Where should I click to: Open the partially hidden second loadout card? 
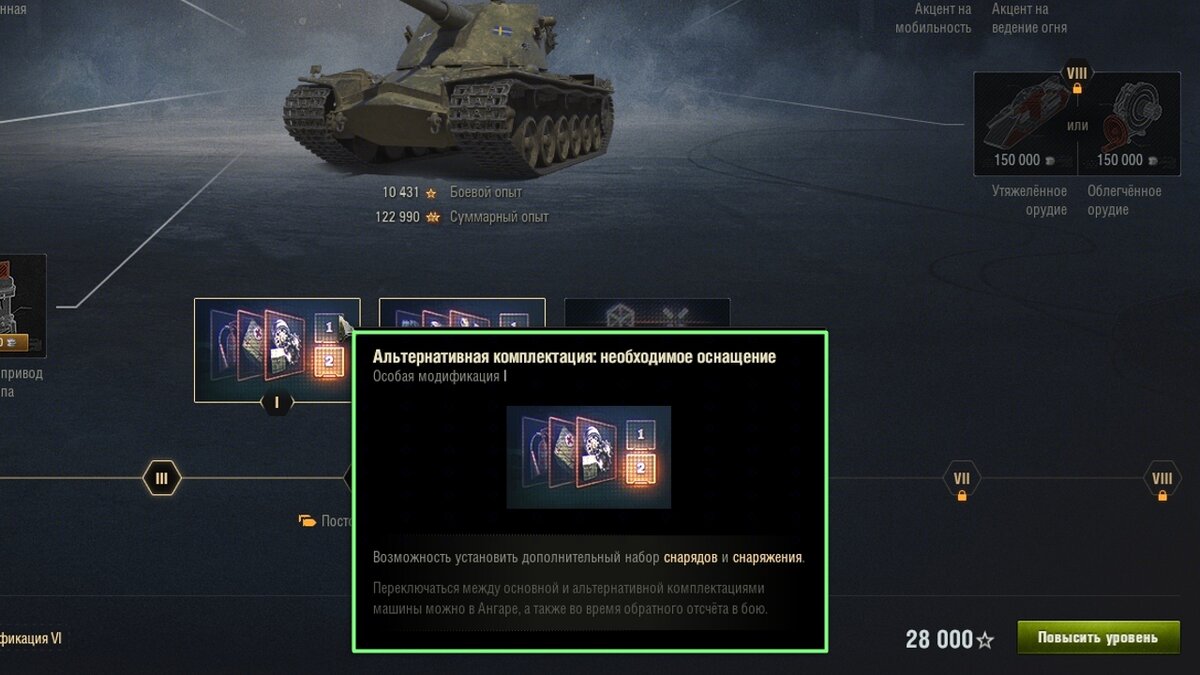462,315
